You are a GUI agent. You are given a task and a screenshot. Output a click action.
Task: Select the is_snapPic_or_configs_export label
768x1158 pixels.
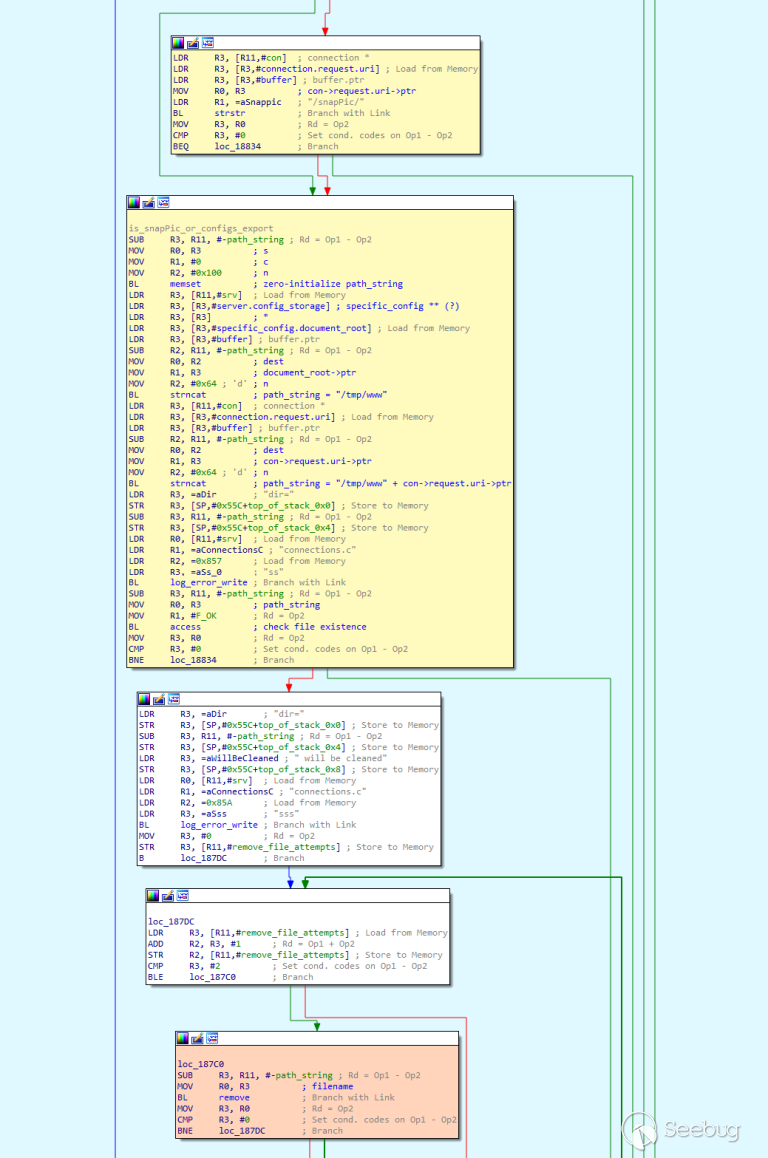pyautogui.click(x=201, y=229)
